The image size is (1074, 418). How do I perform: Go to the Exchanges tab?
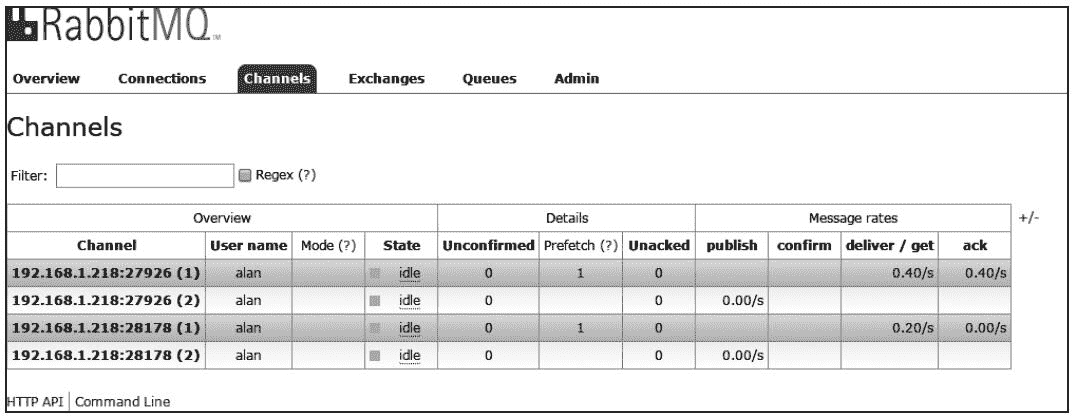386,79
